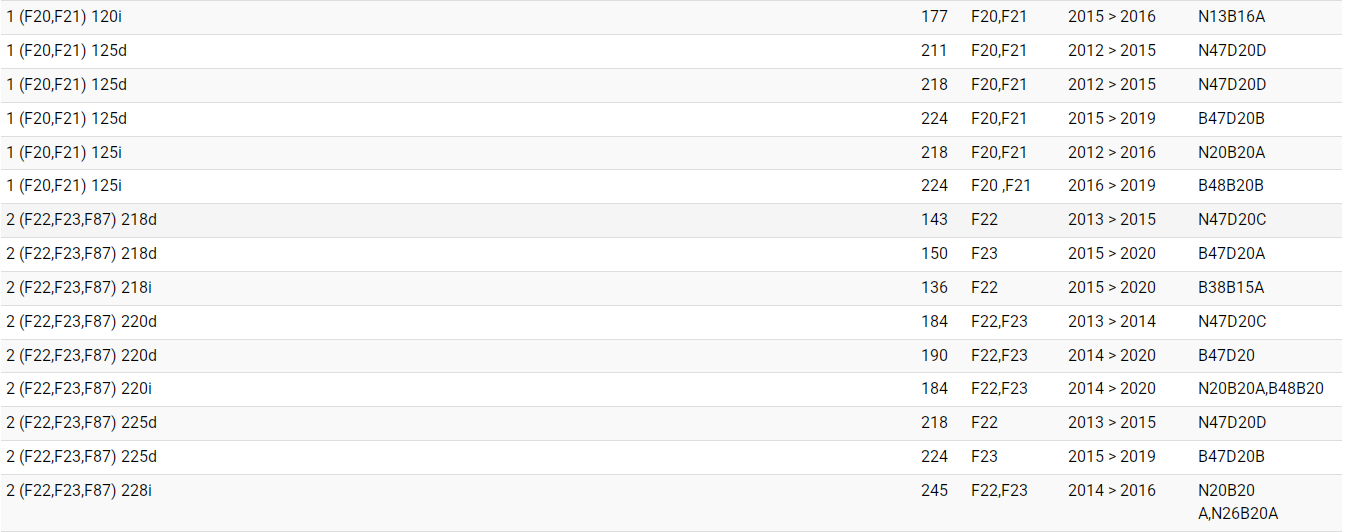Click power value 177 for 120i
The height and width of the screenshot is (532, 1346).
934,17
